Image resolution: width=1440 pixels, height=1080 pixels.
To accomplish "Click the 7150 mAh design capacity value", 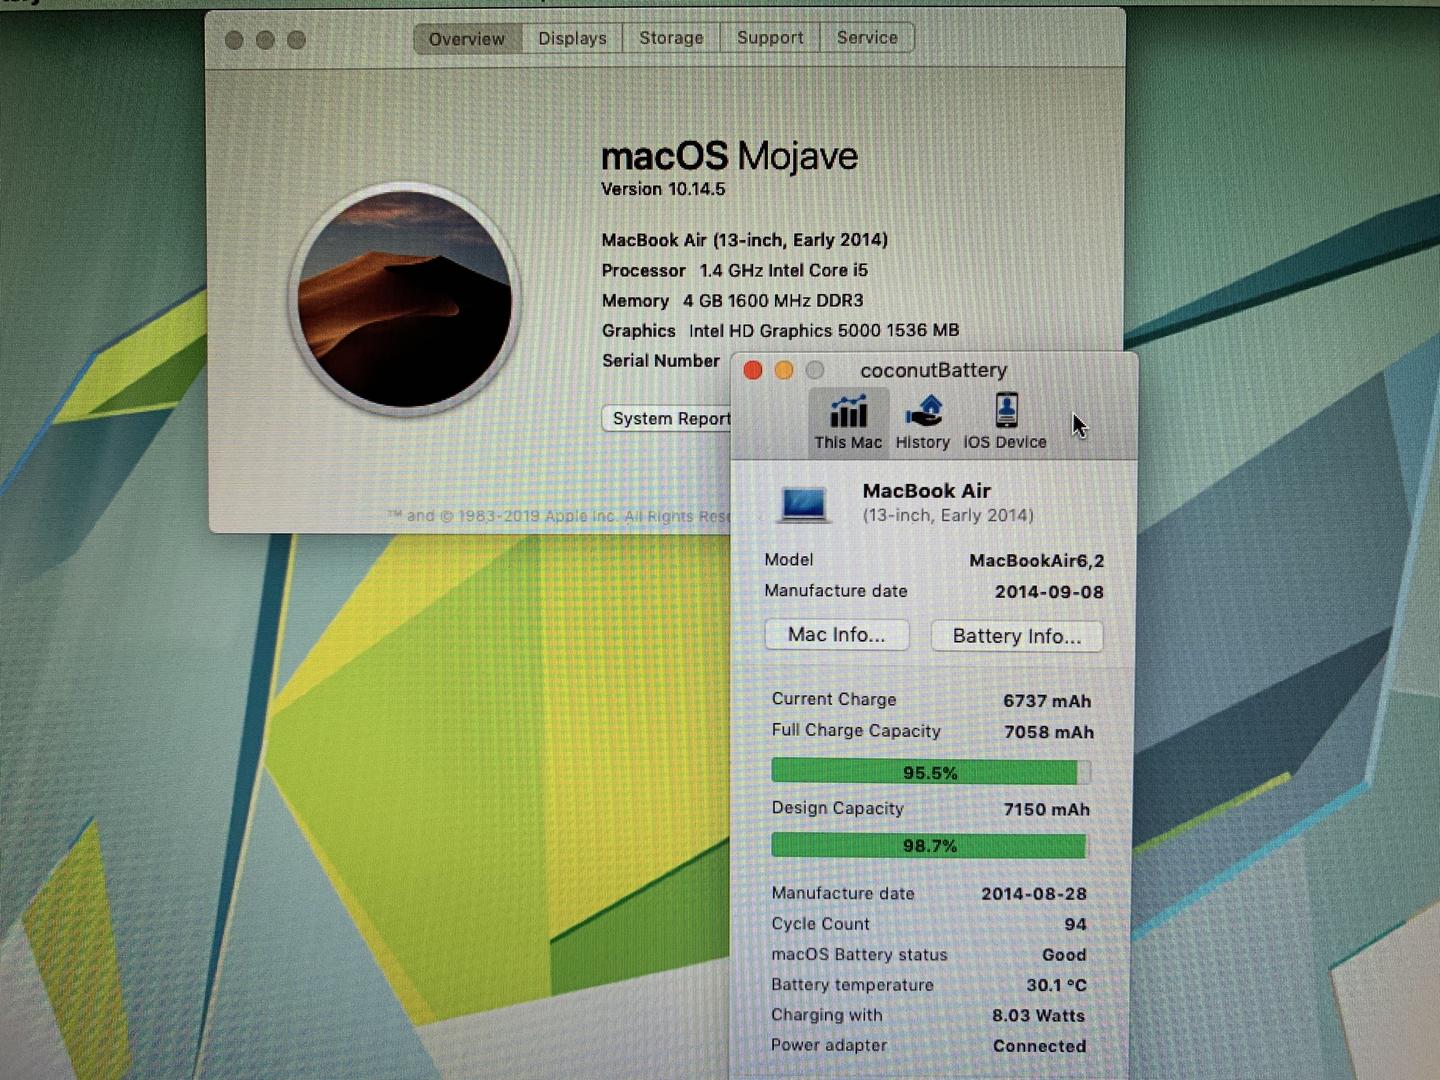I will pos(1047,809).
